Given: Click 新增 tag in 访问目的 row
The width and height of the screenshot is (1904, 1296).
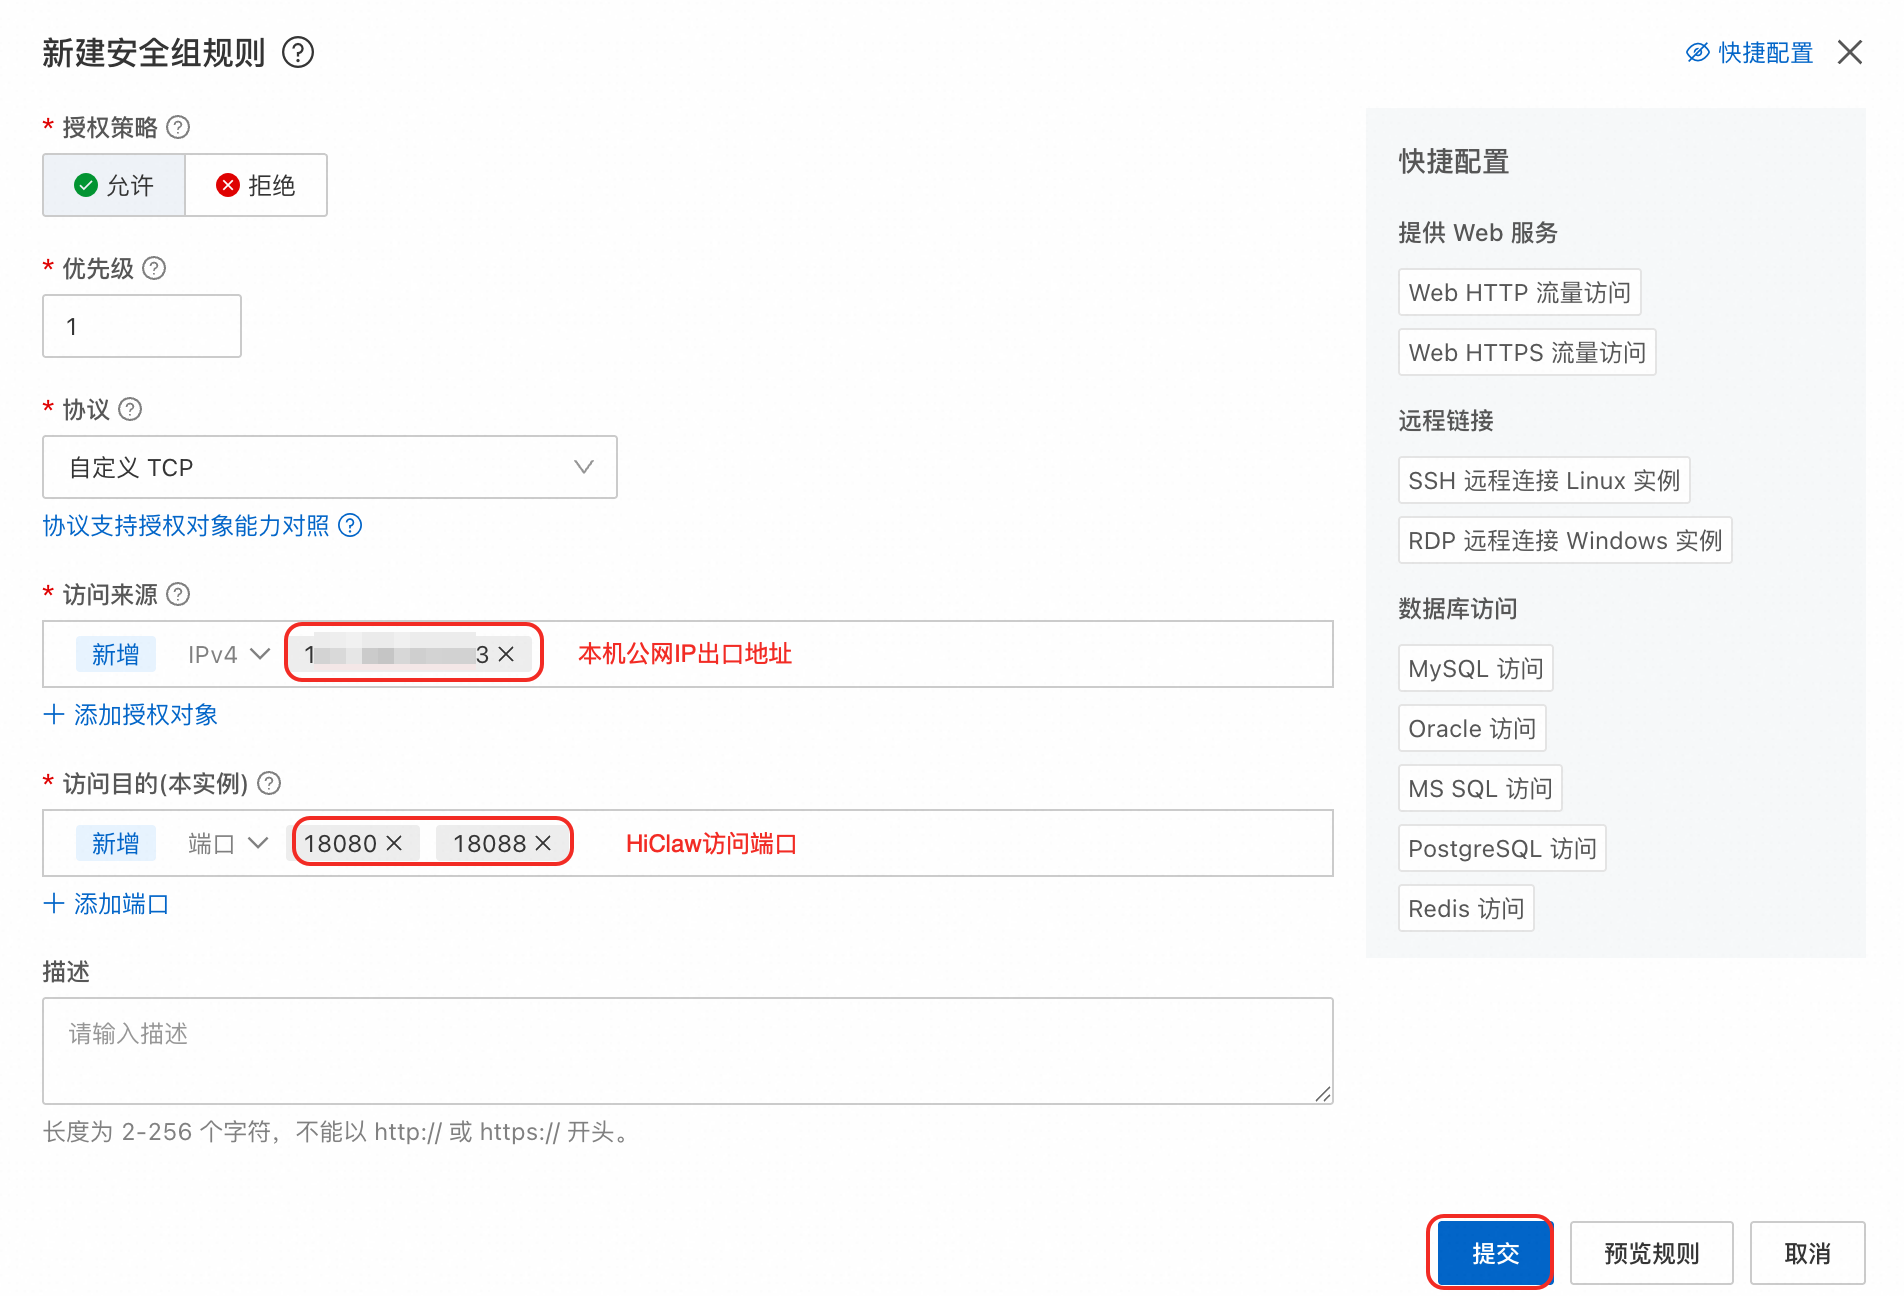Looking at the screenshot, I should (x=116, y=843).
